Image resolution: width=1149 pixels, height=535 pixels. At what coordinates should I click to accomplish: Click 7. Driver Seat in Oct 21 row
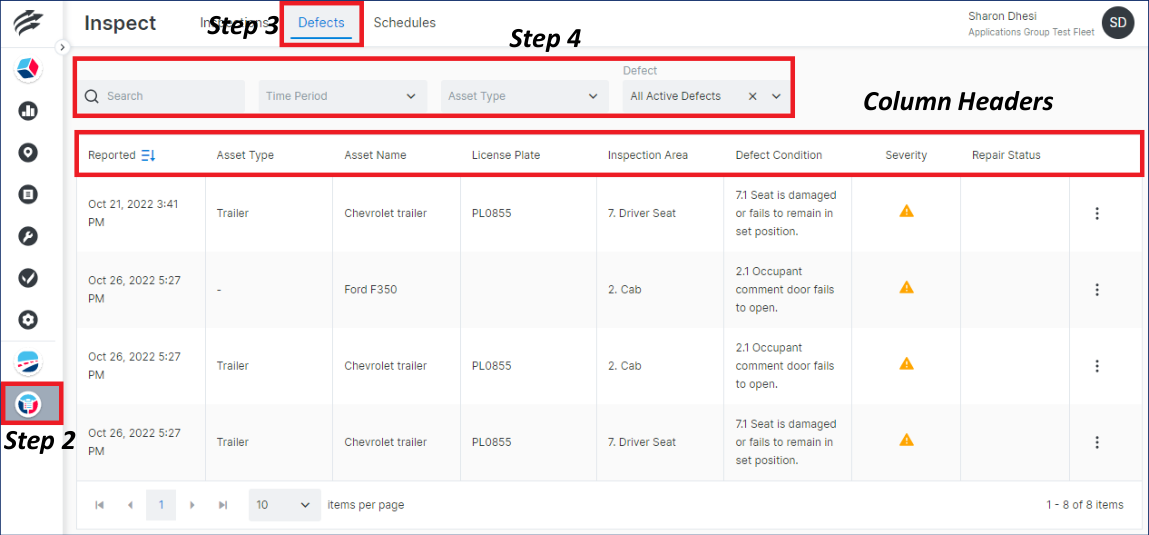point(642,213)
